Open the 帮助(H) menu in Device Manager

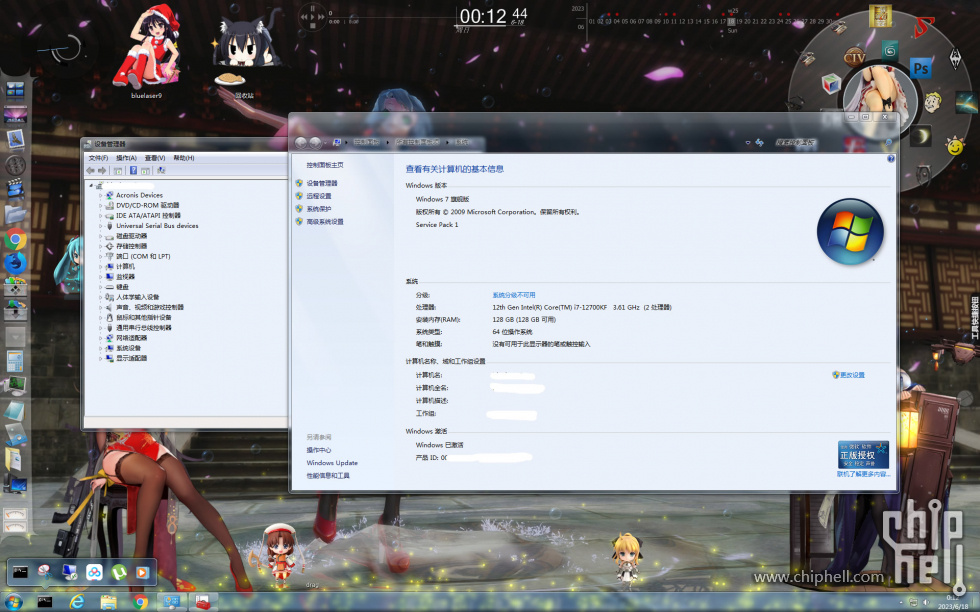(x=184, y=158)
